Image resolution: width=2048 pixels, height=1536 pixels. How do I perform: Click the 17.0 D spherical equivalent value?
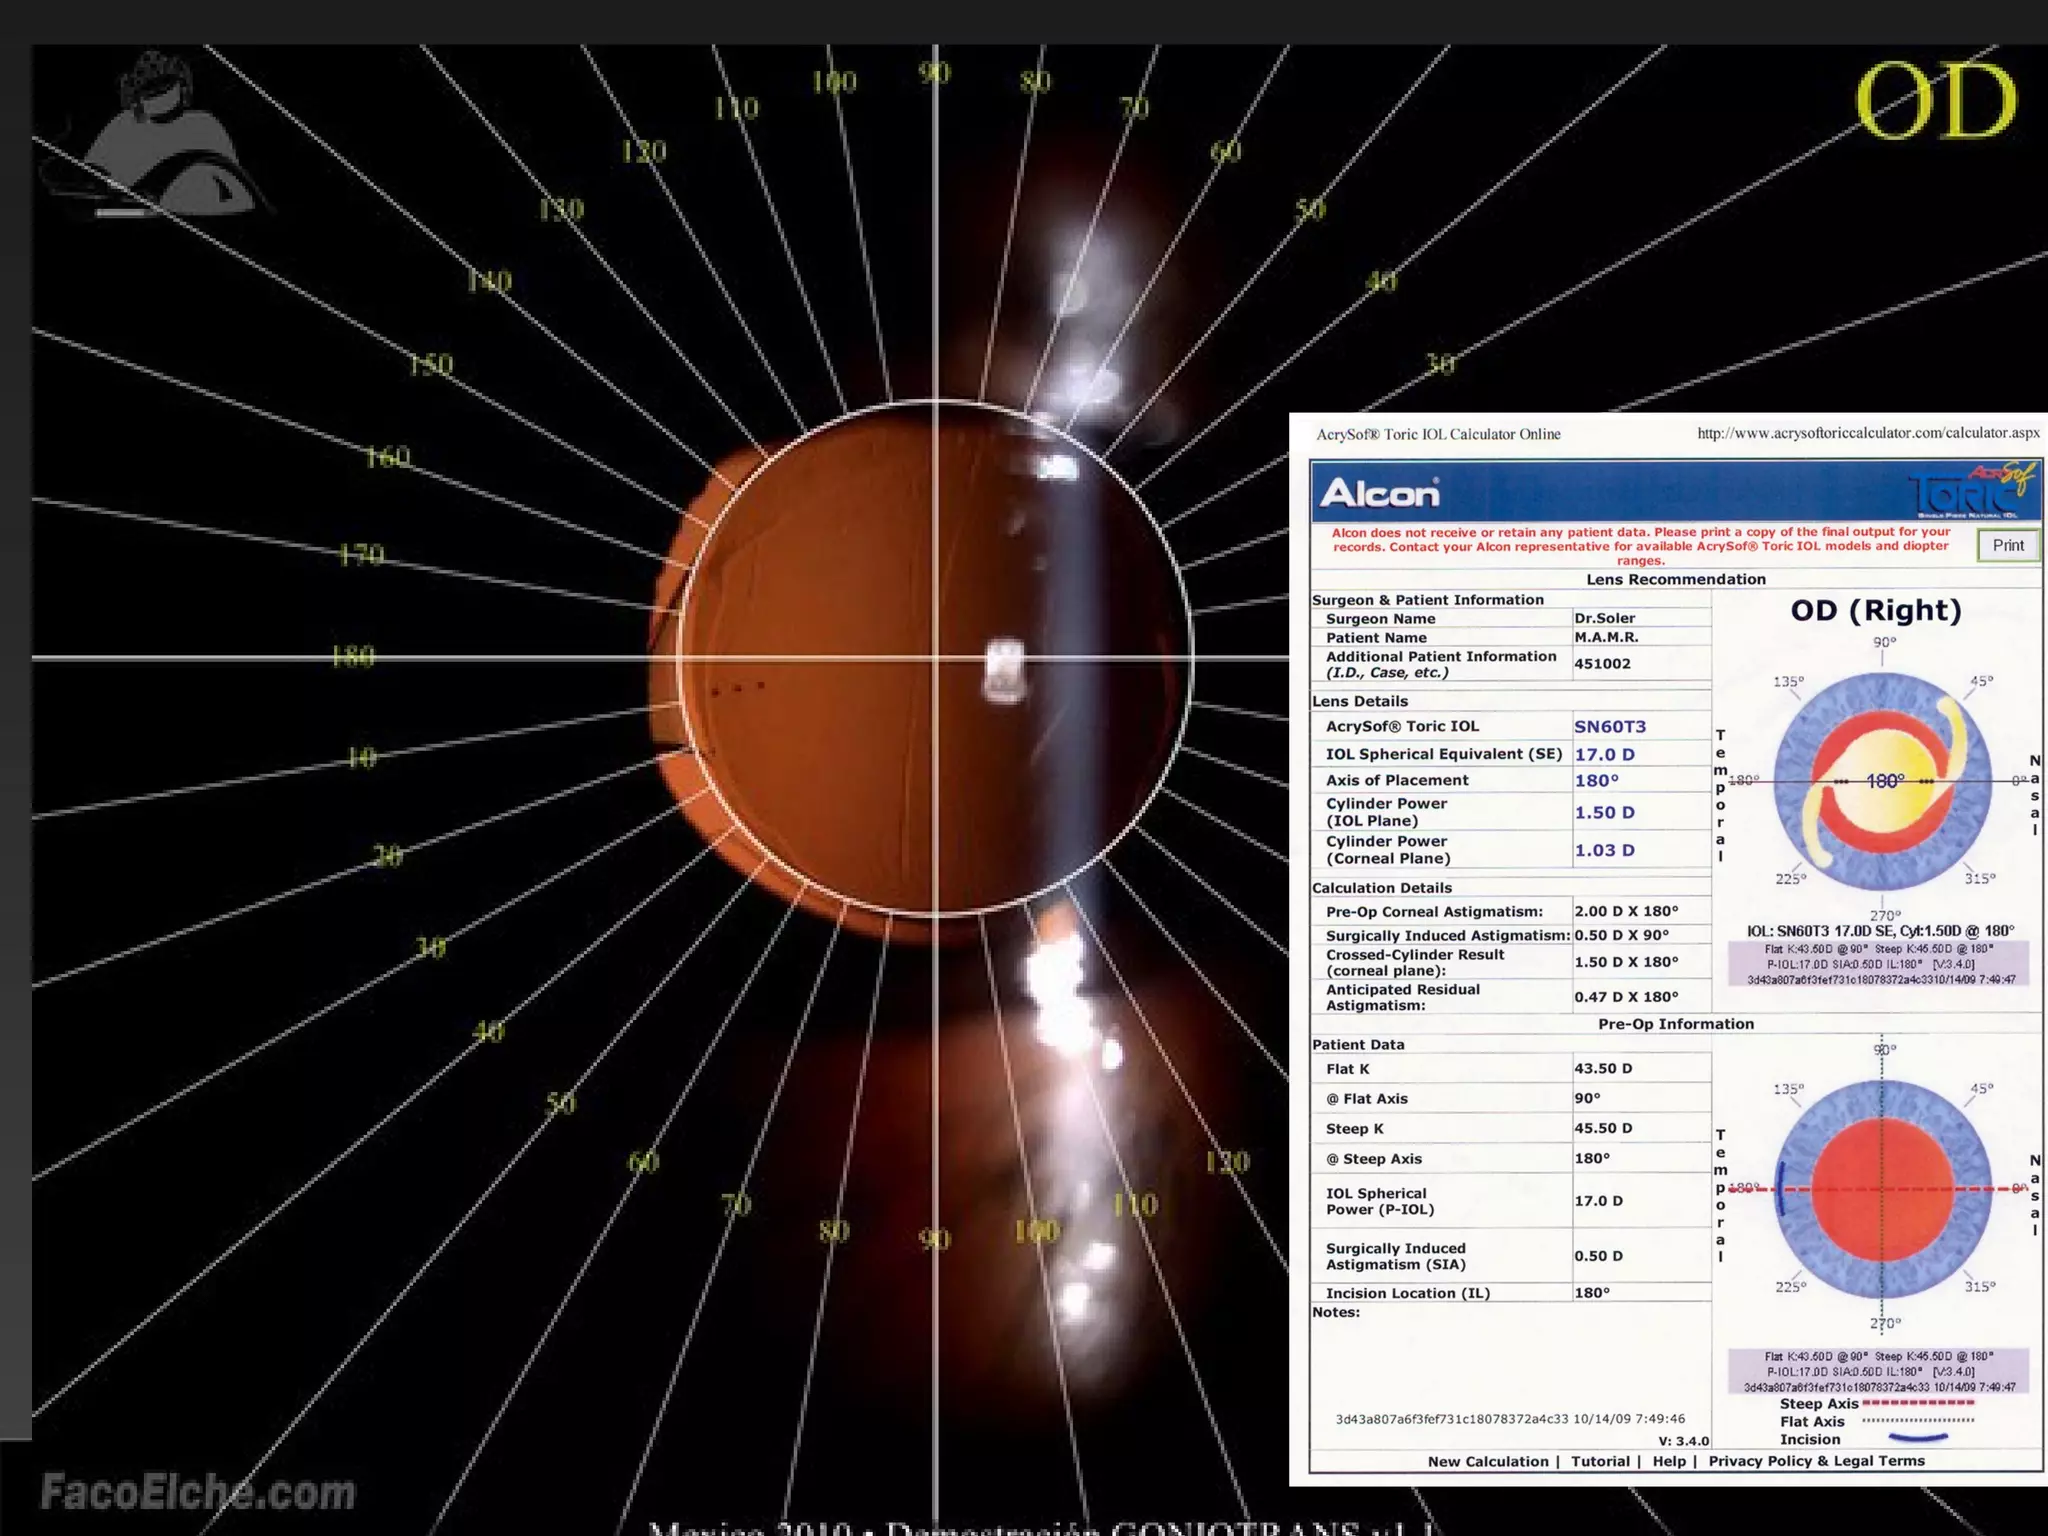coord(1604,754)
